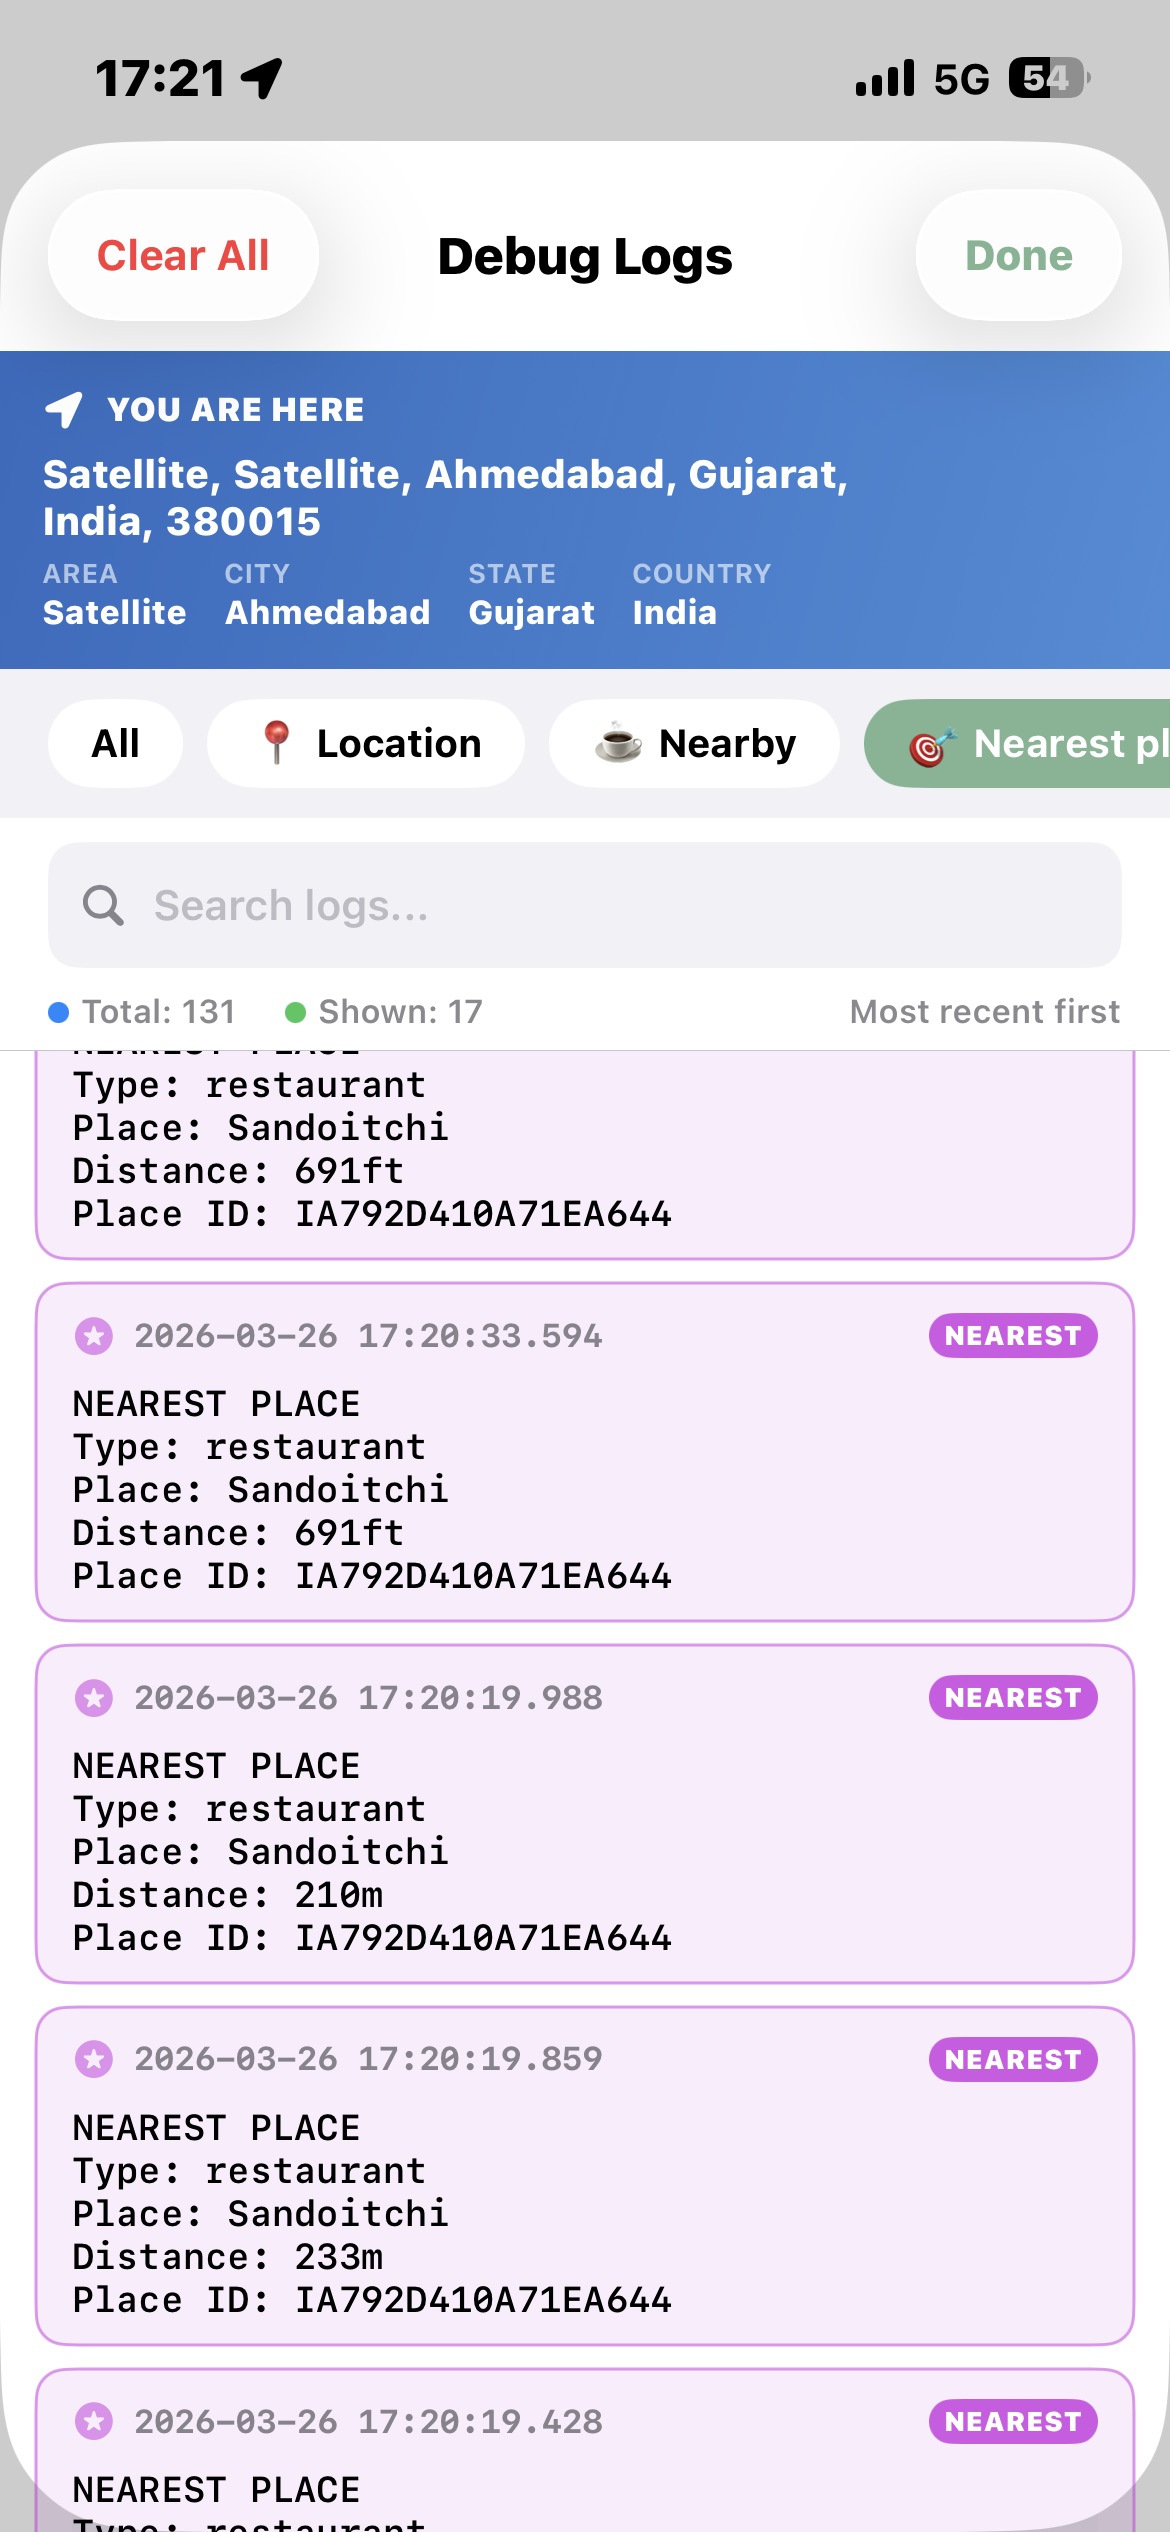Tap the location arrow beside YOU ARE HERE
The width and height of the screenshot is (1170, 2532).
click(64, 410)
